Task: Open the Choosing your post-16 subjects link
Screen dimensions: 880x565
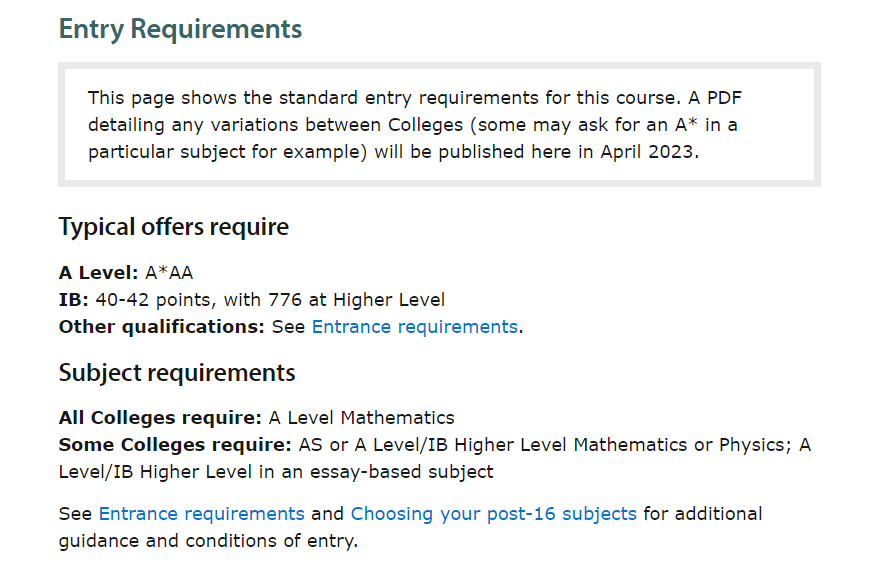Action: coord(494,514)
